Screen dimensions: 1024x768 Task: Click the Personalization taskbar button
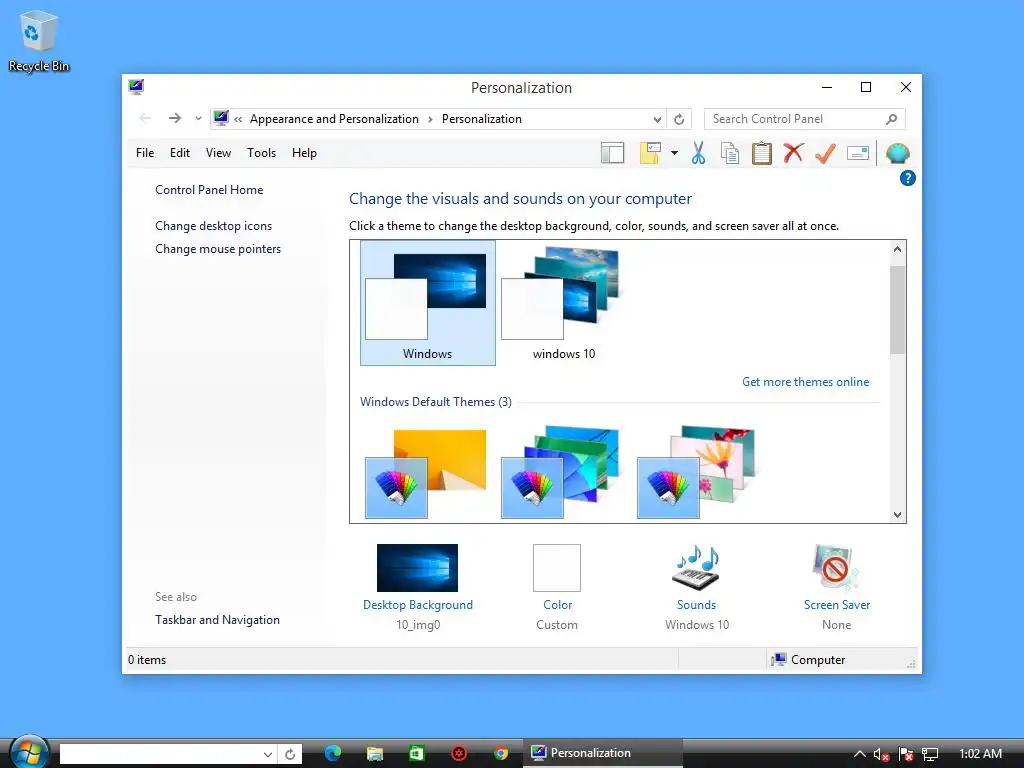point(603,753)
